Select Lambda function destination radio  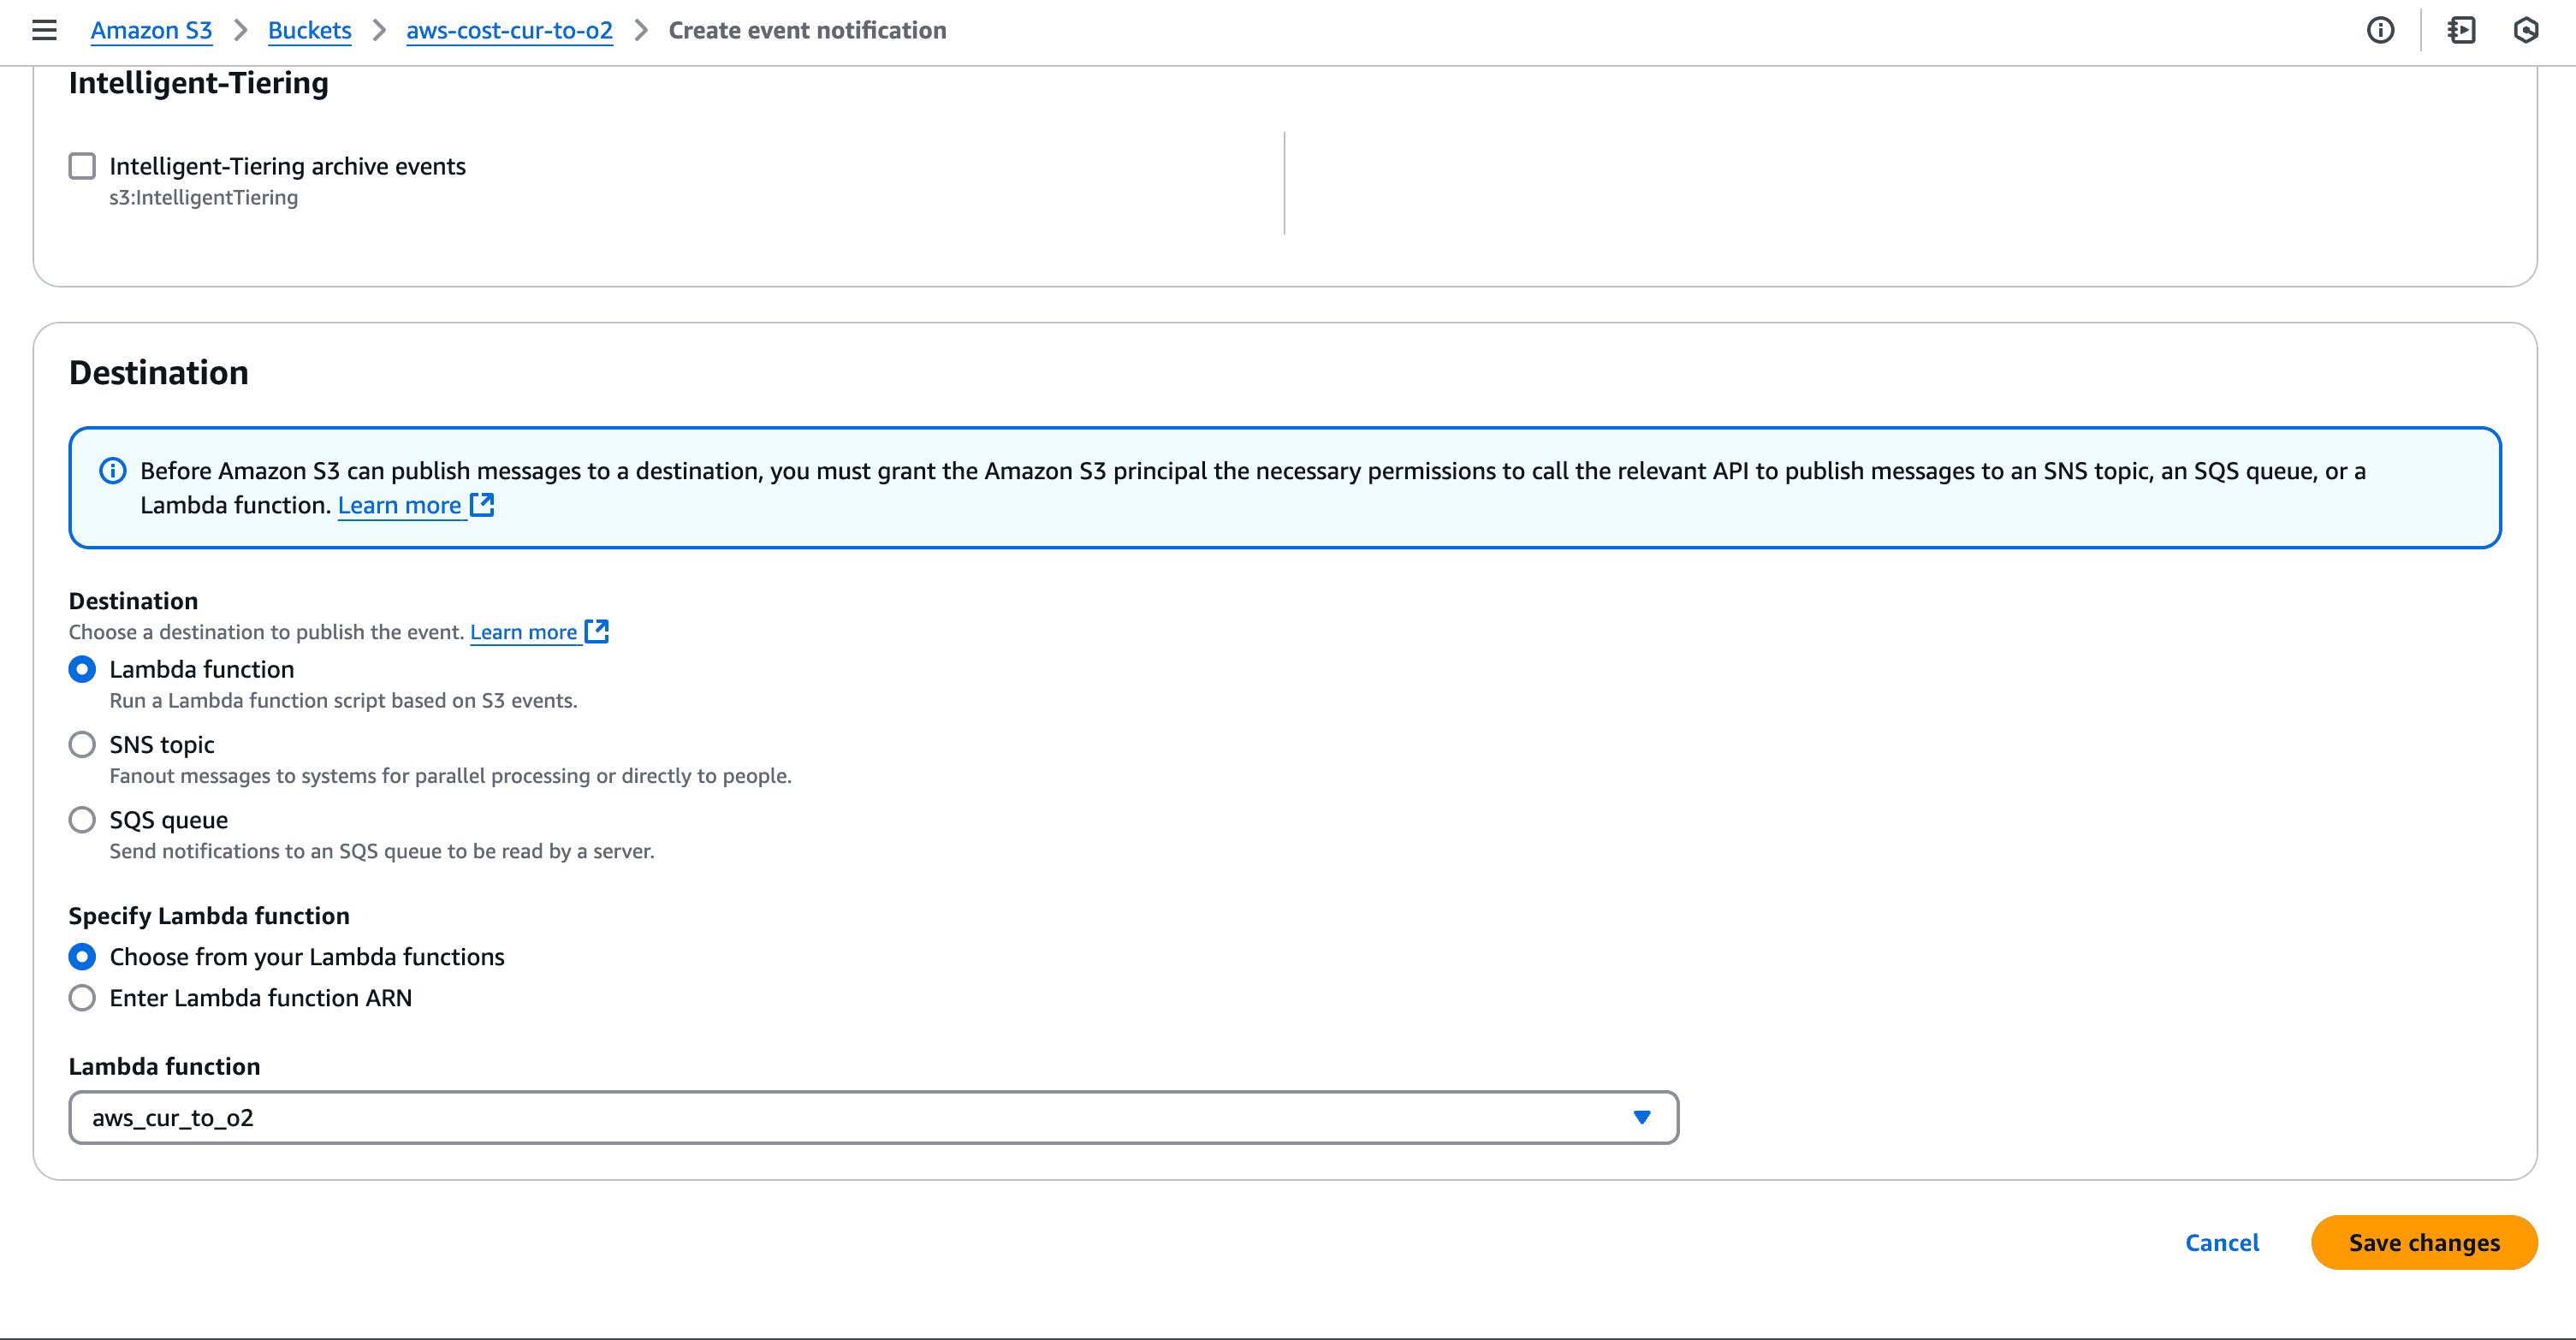82,669
